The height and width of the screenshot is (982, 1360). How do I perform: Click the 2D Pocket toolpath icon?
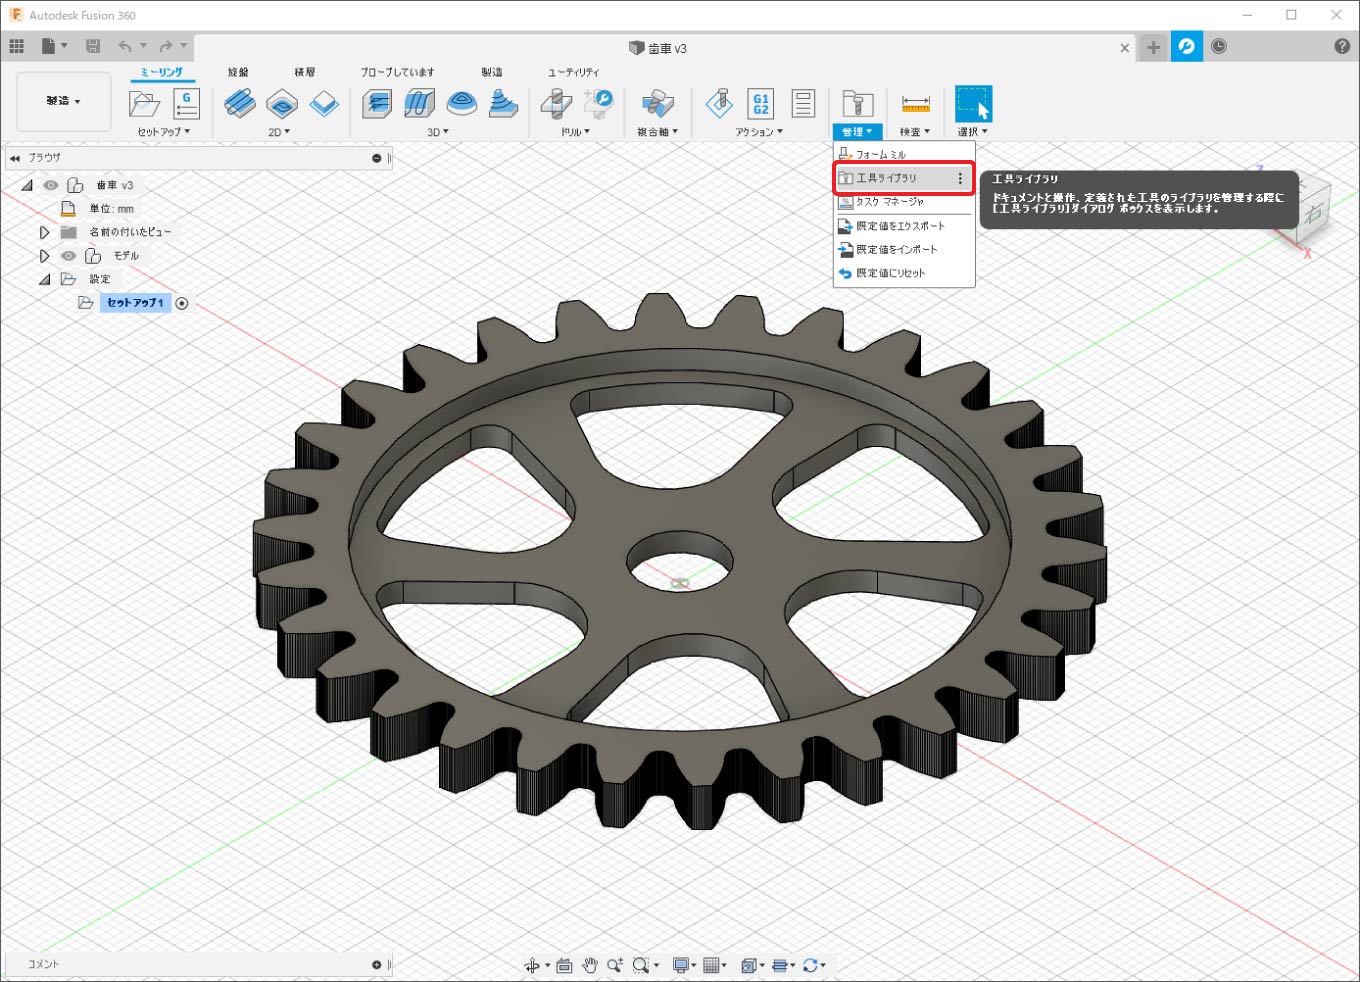click(x=282, y=103)
